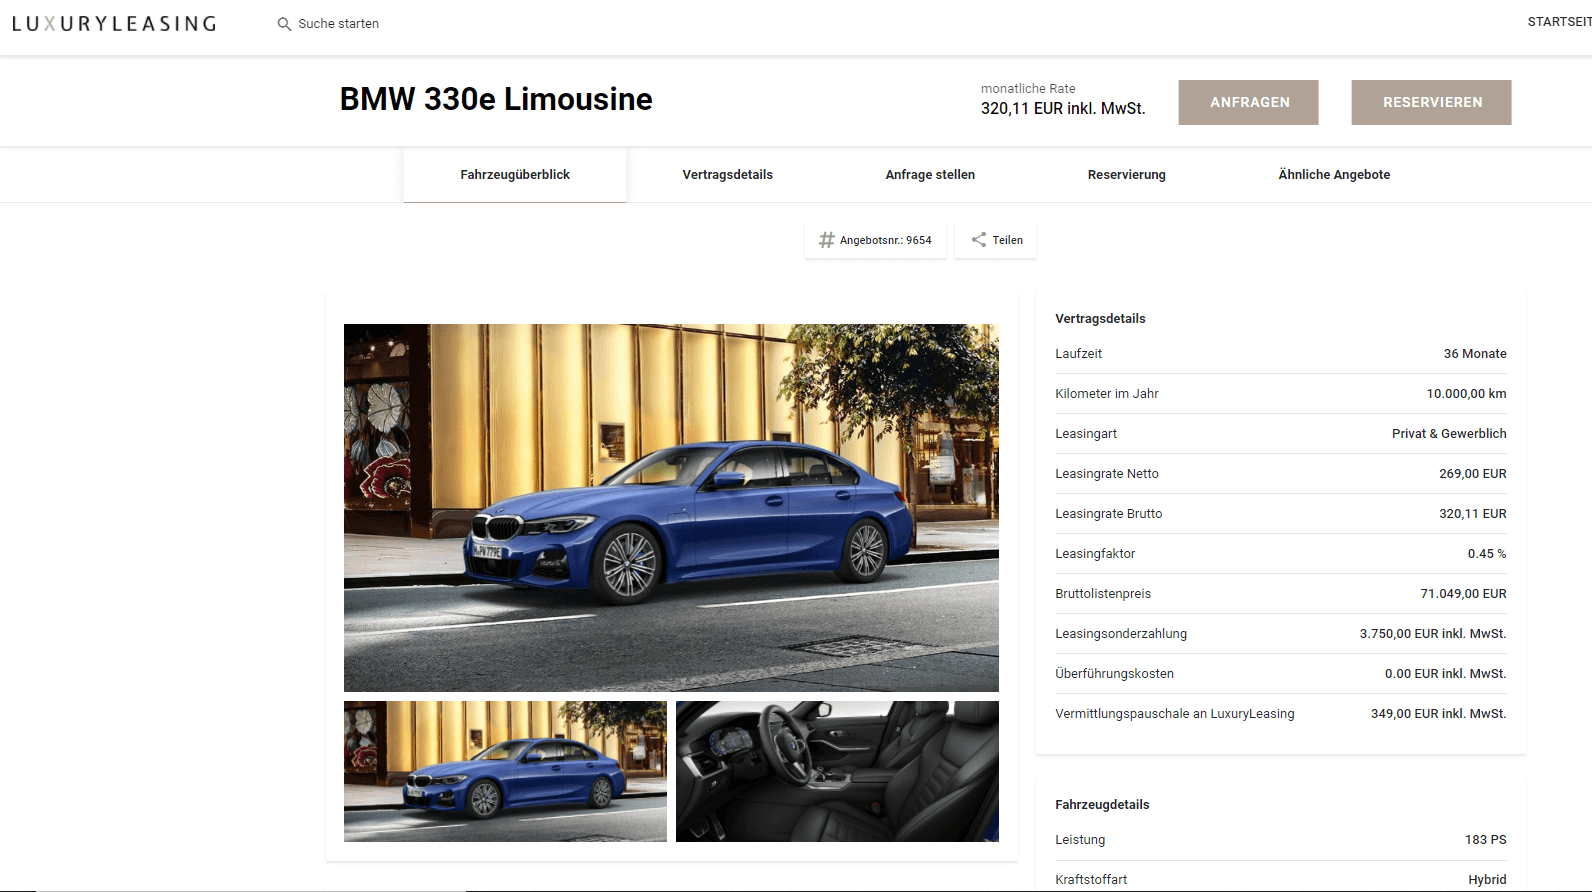Click the Leistung value 183 PS

1486,840
